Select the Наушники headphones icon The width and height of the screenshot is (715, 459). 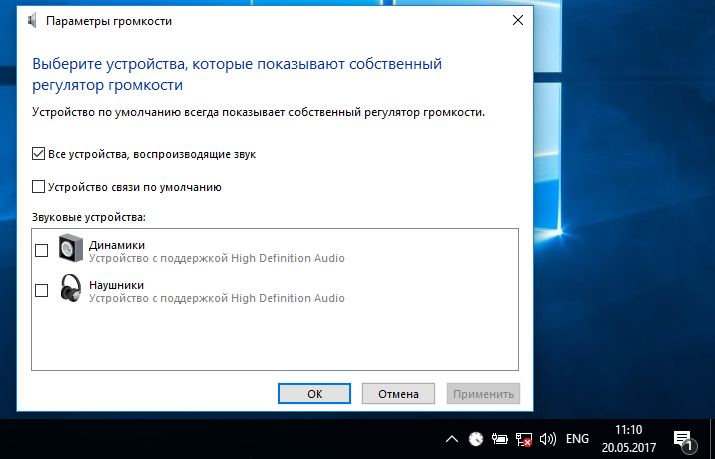tap(71, 288)
